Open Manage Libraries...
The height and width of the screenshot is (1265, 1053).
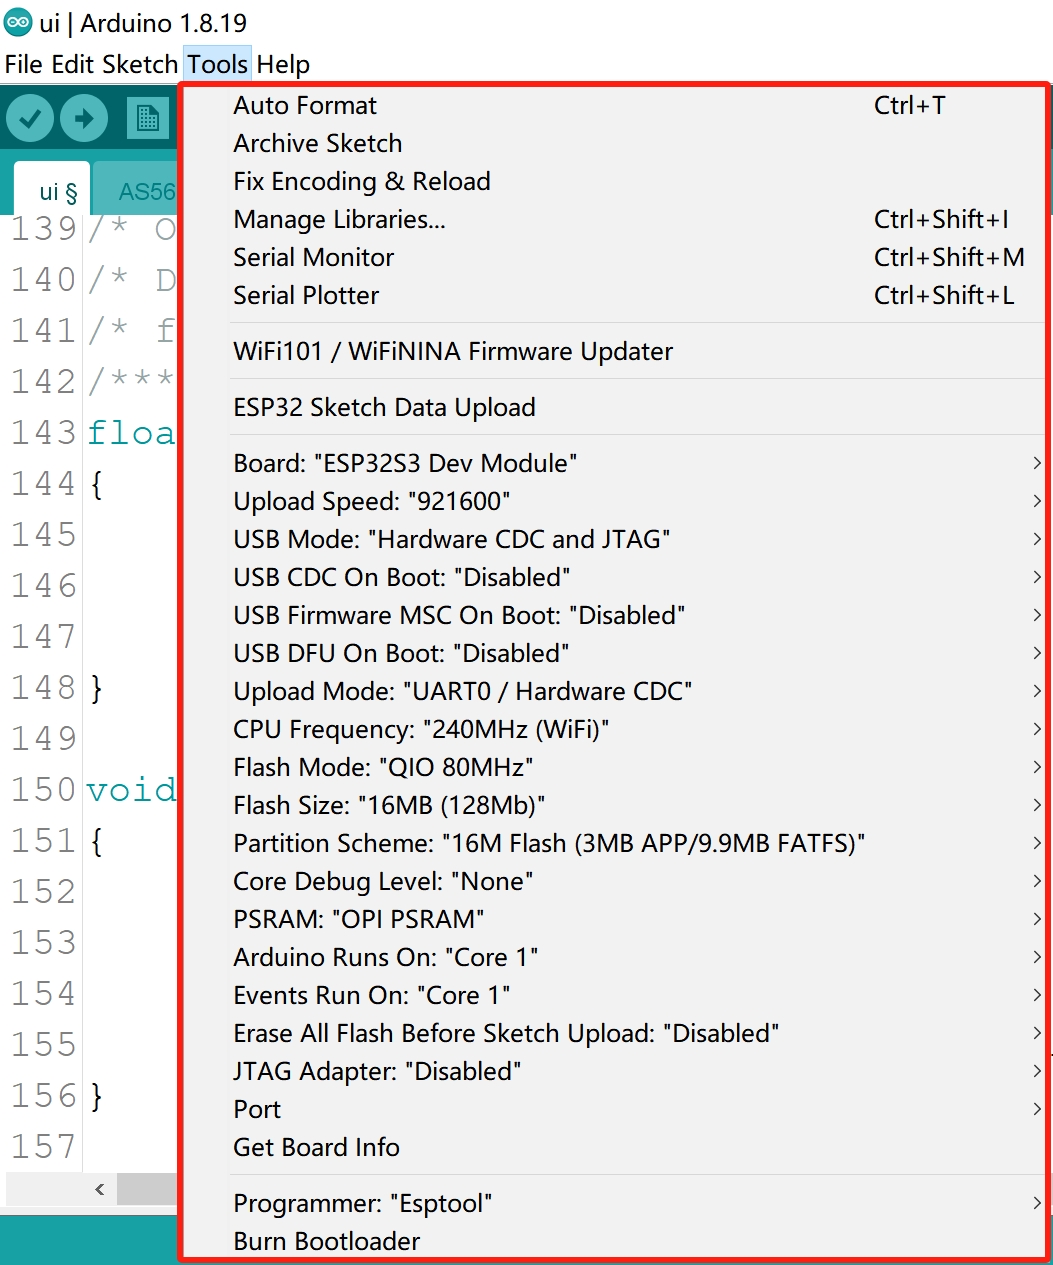[613, 219]
